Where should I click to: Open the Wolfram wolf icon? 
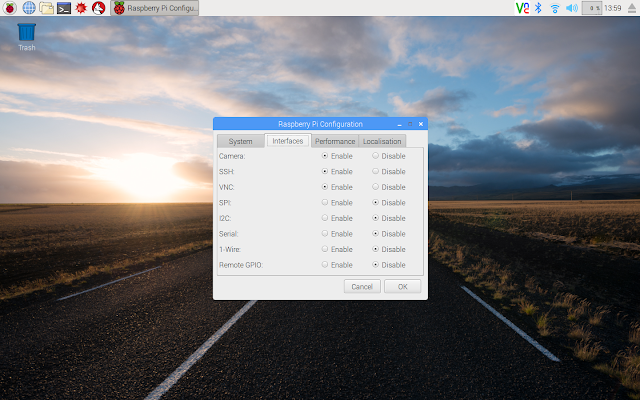click(98, 8)
